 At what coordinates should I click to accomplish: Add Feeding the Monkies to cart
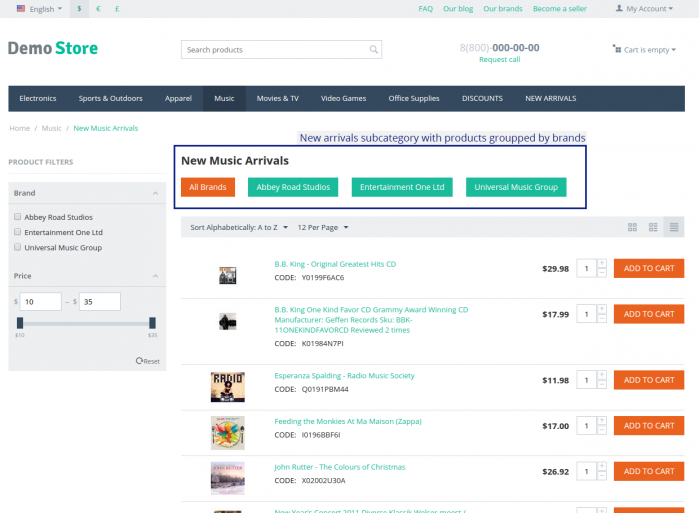[x=649, y=425]
